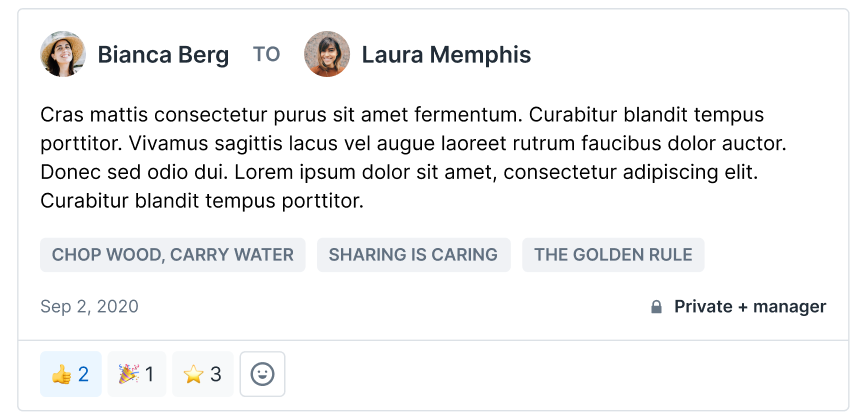Select the SHARING IS CARING tag
Image resolution: width=860 pixels, height=419 pixels.
(x=413, y=255)
